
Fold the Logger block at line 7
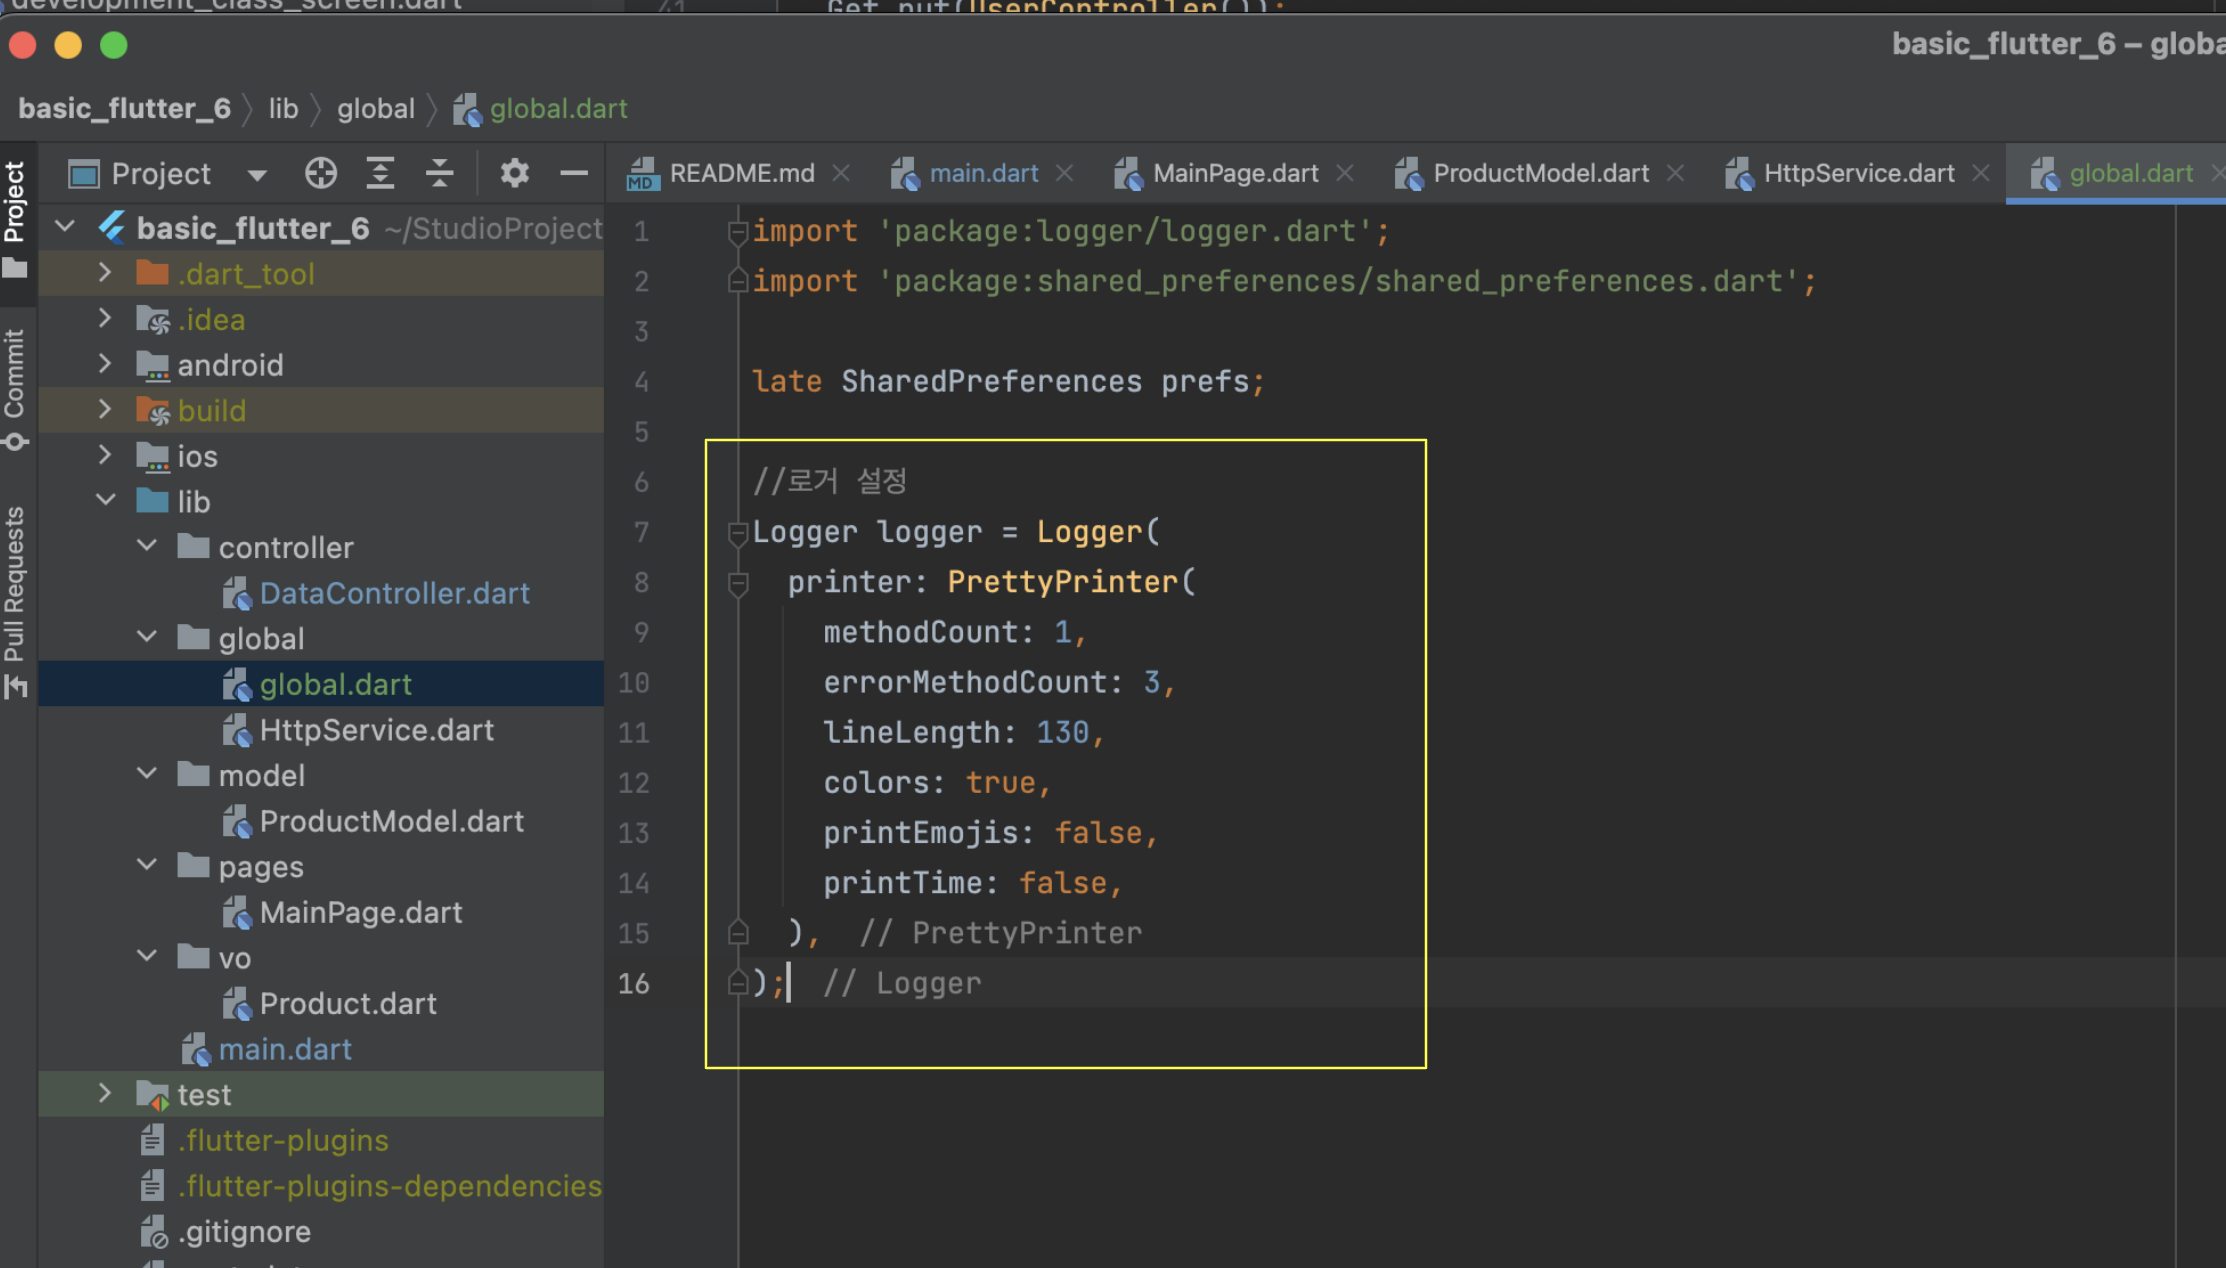click(x=738, y=532)
